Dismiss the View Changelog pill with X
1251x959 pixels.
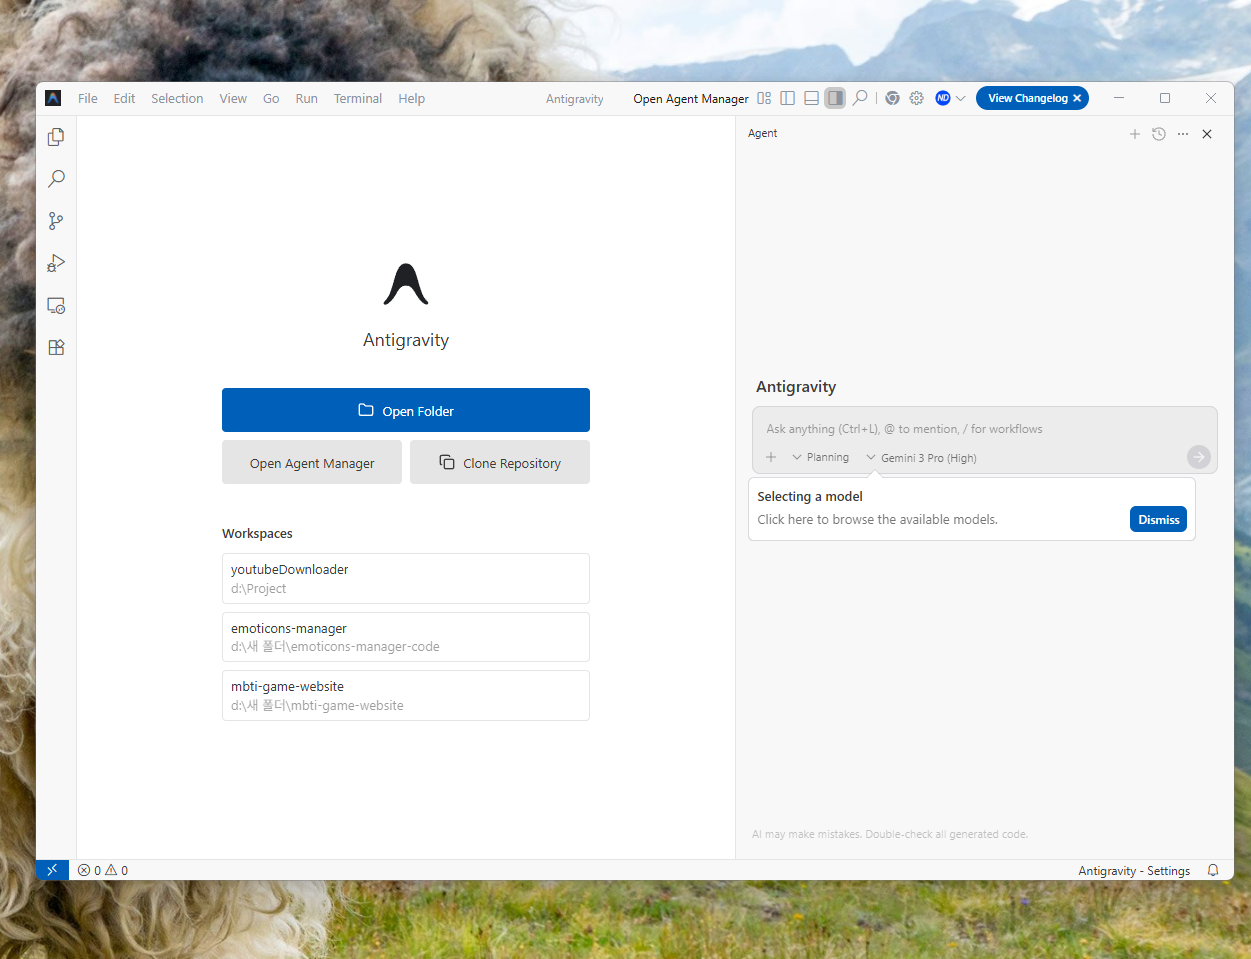click(1077, 98)
